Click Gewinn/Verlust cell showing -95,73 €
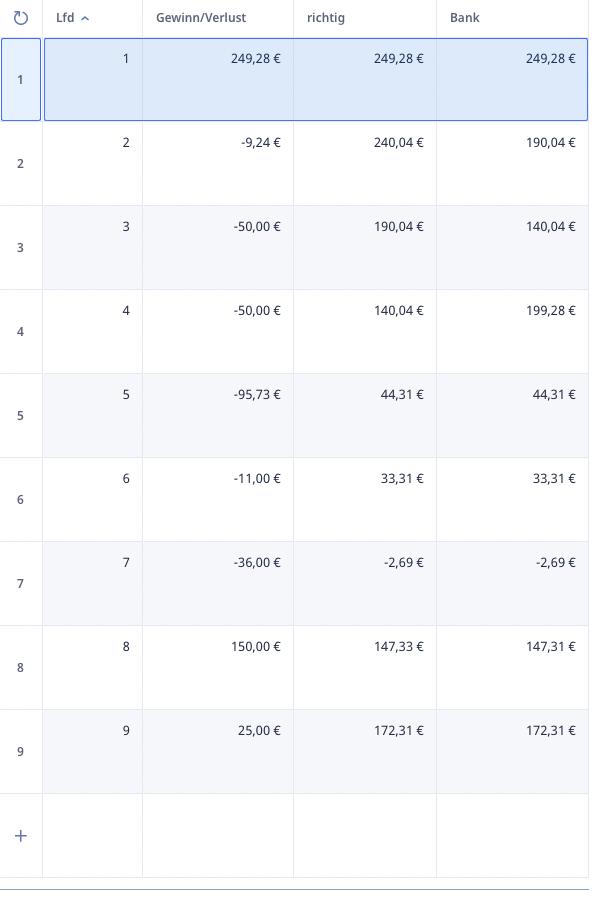This screenshot has height=899, width=608. click(x=218, y=416)
